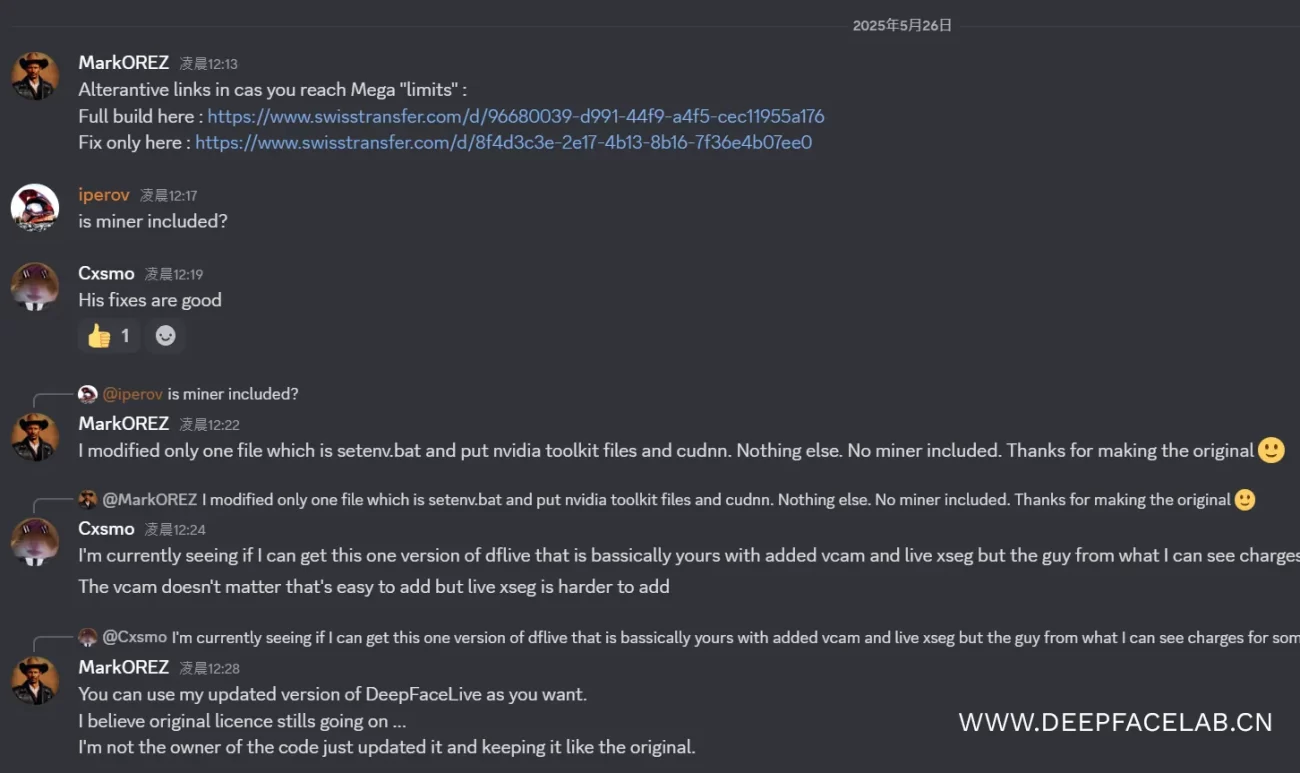Click Cxsmo's hamster avatar at 12:19
This screenshot has width=1300, height=773.
[x=35, y=287]
